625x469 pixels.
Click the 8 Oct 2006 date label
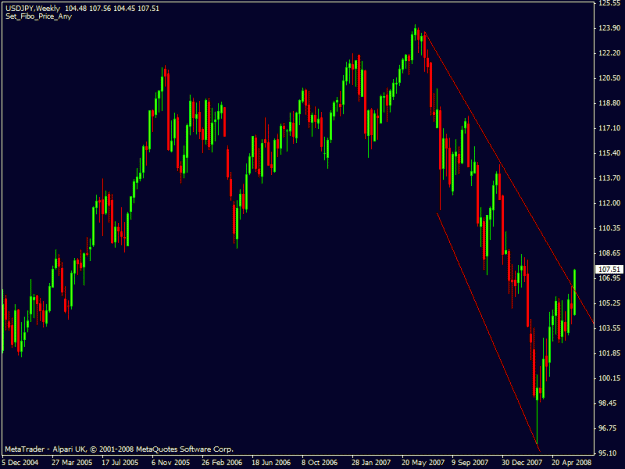coord(319,463)
